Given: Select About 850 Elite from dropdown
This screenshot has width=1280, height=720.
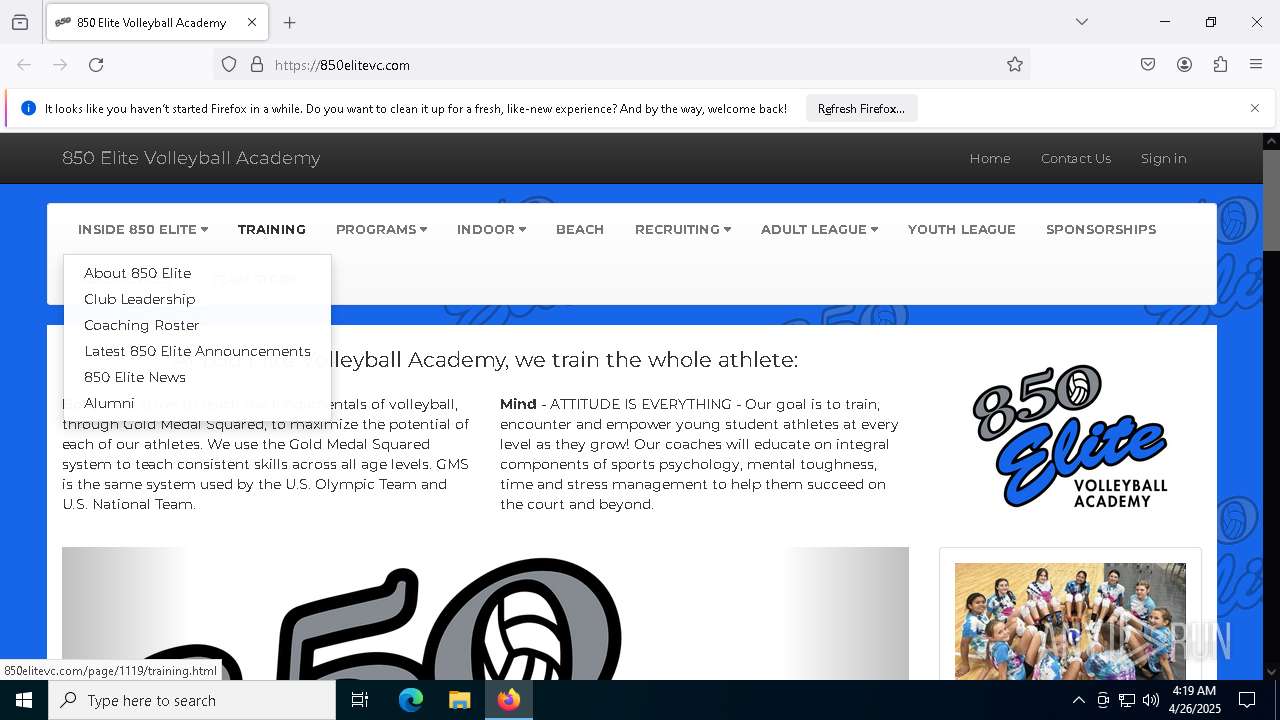Looking at the screenshot, I should [x=138, y=273].
